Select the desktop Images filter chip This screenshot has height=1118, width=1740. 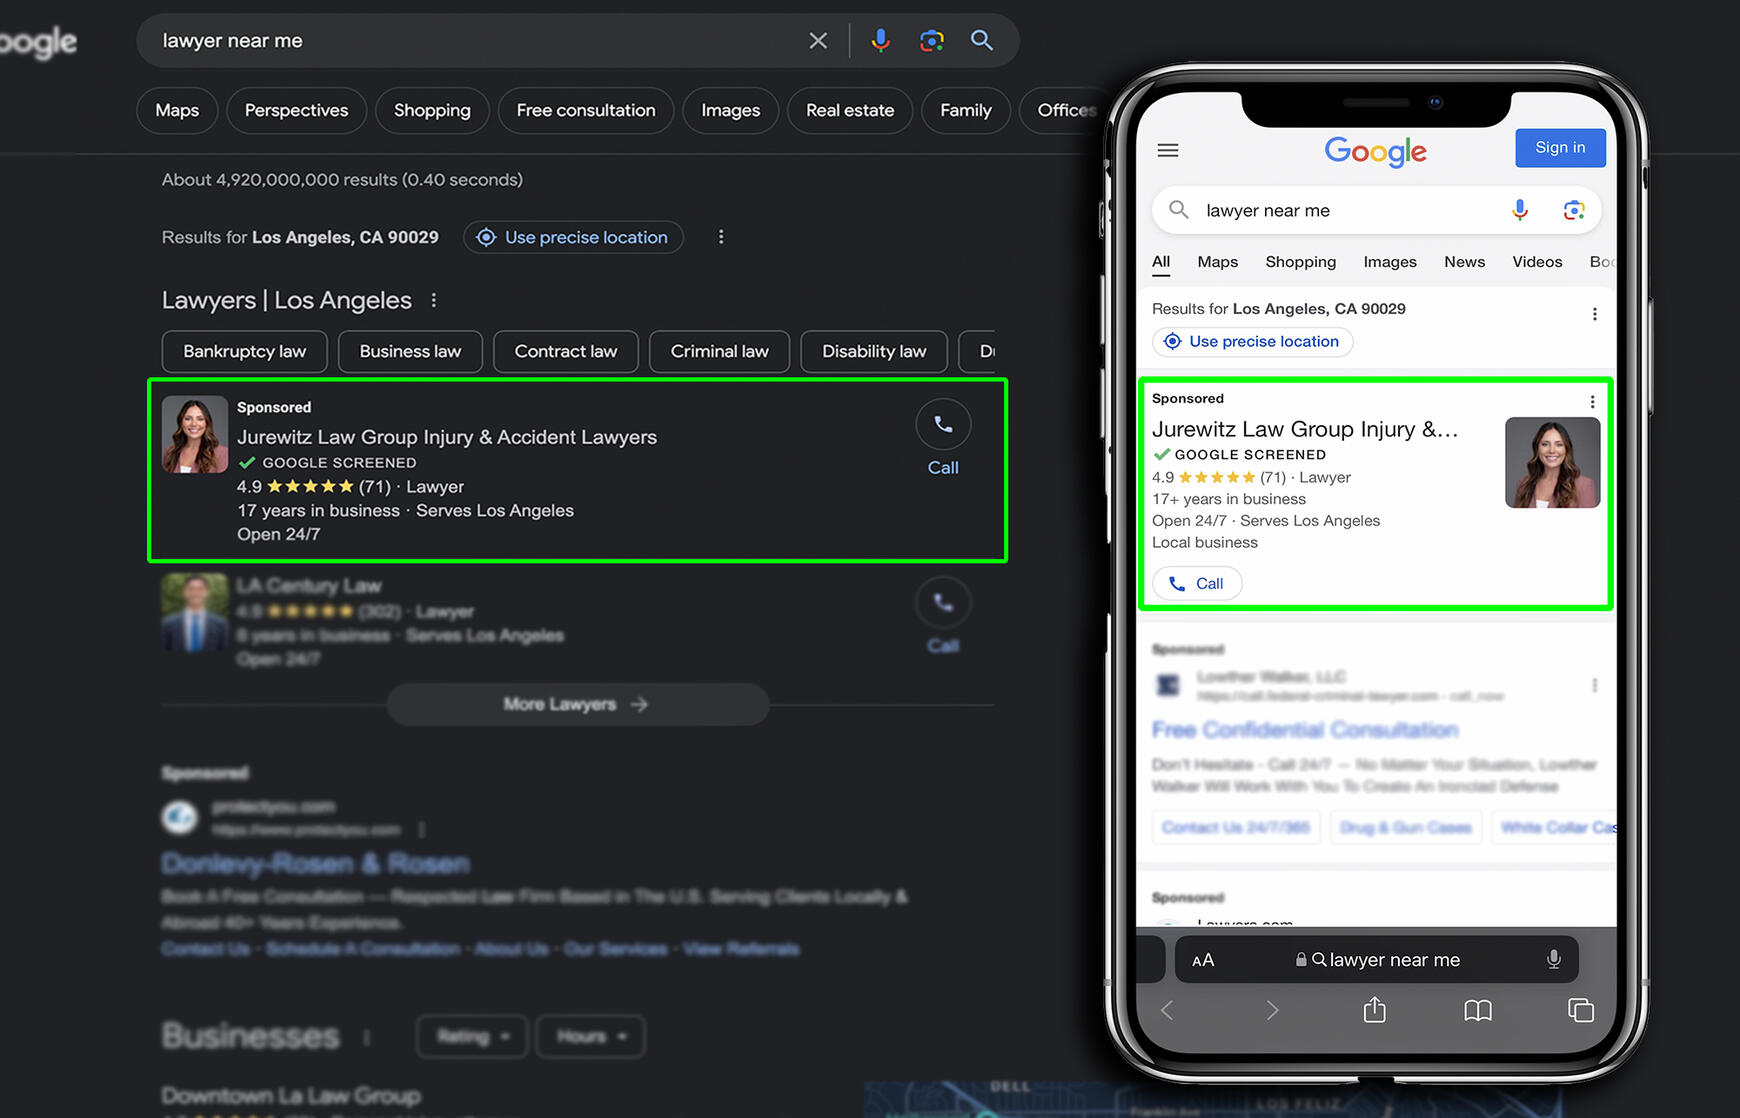730,111
